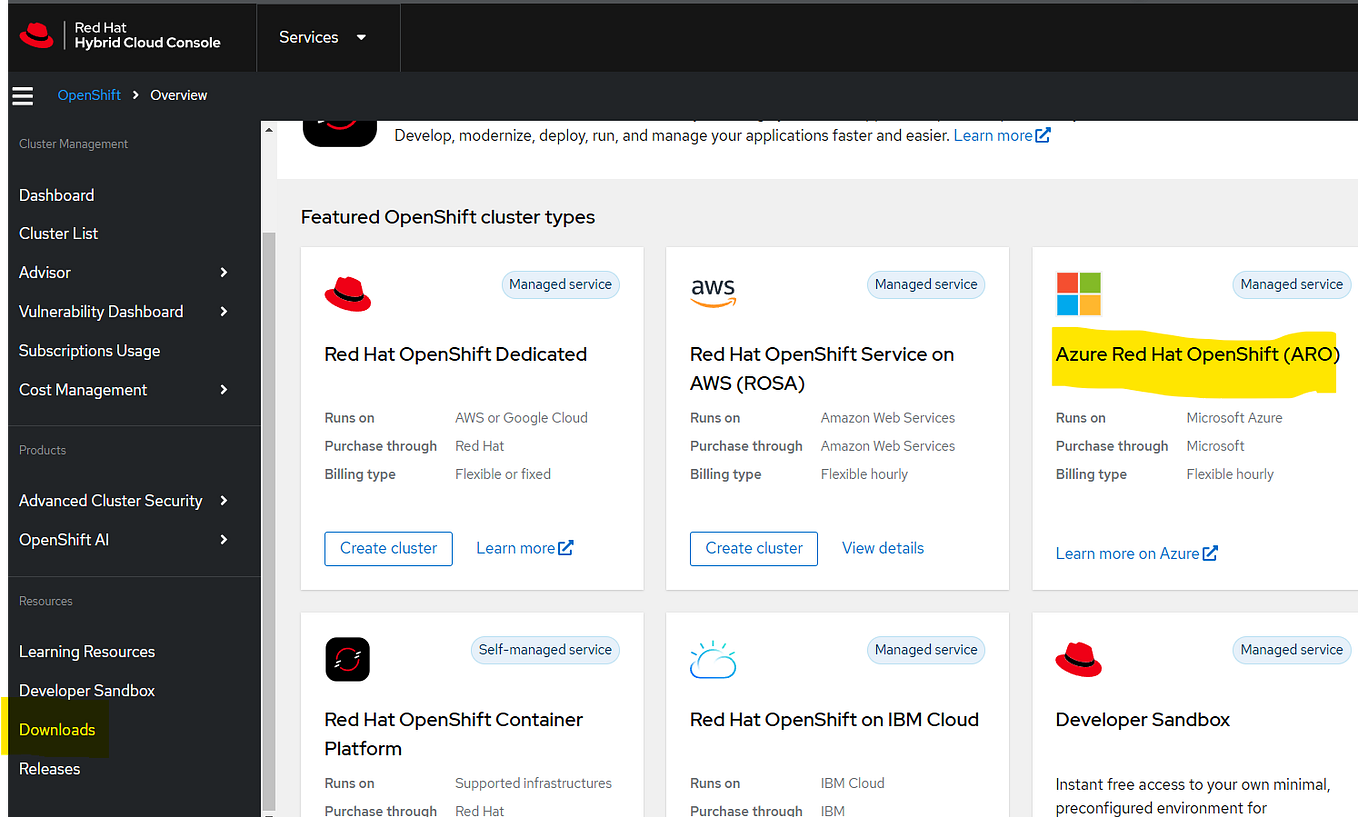Open Downloads from the sidebar
This screenshot has height=817, width=1358.
tap(57, 729)
